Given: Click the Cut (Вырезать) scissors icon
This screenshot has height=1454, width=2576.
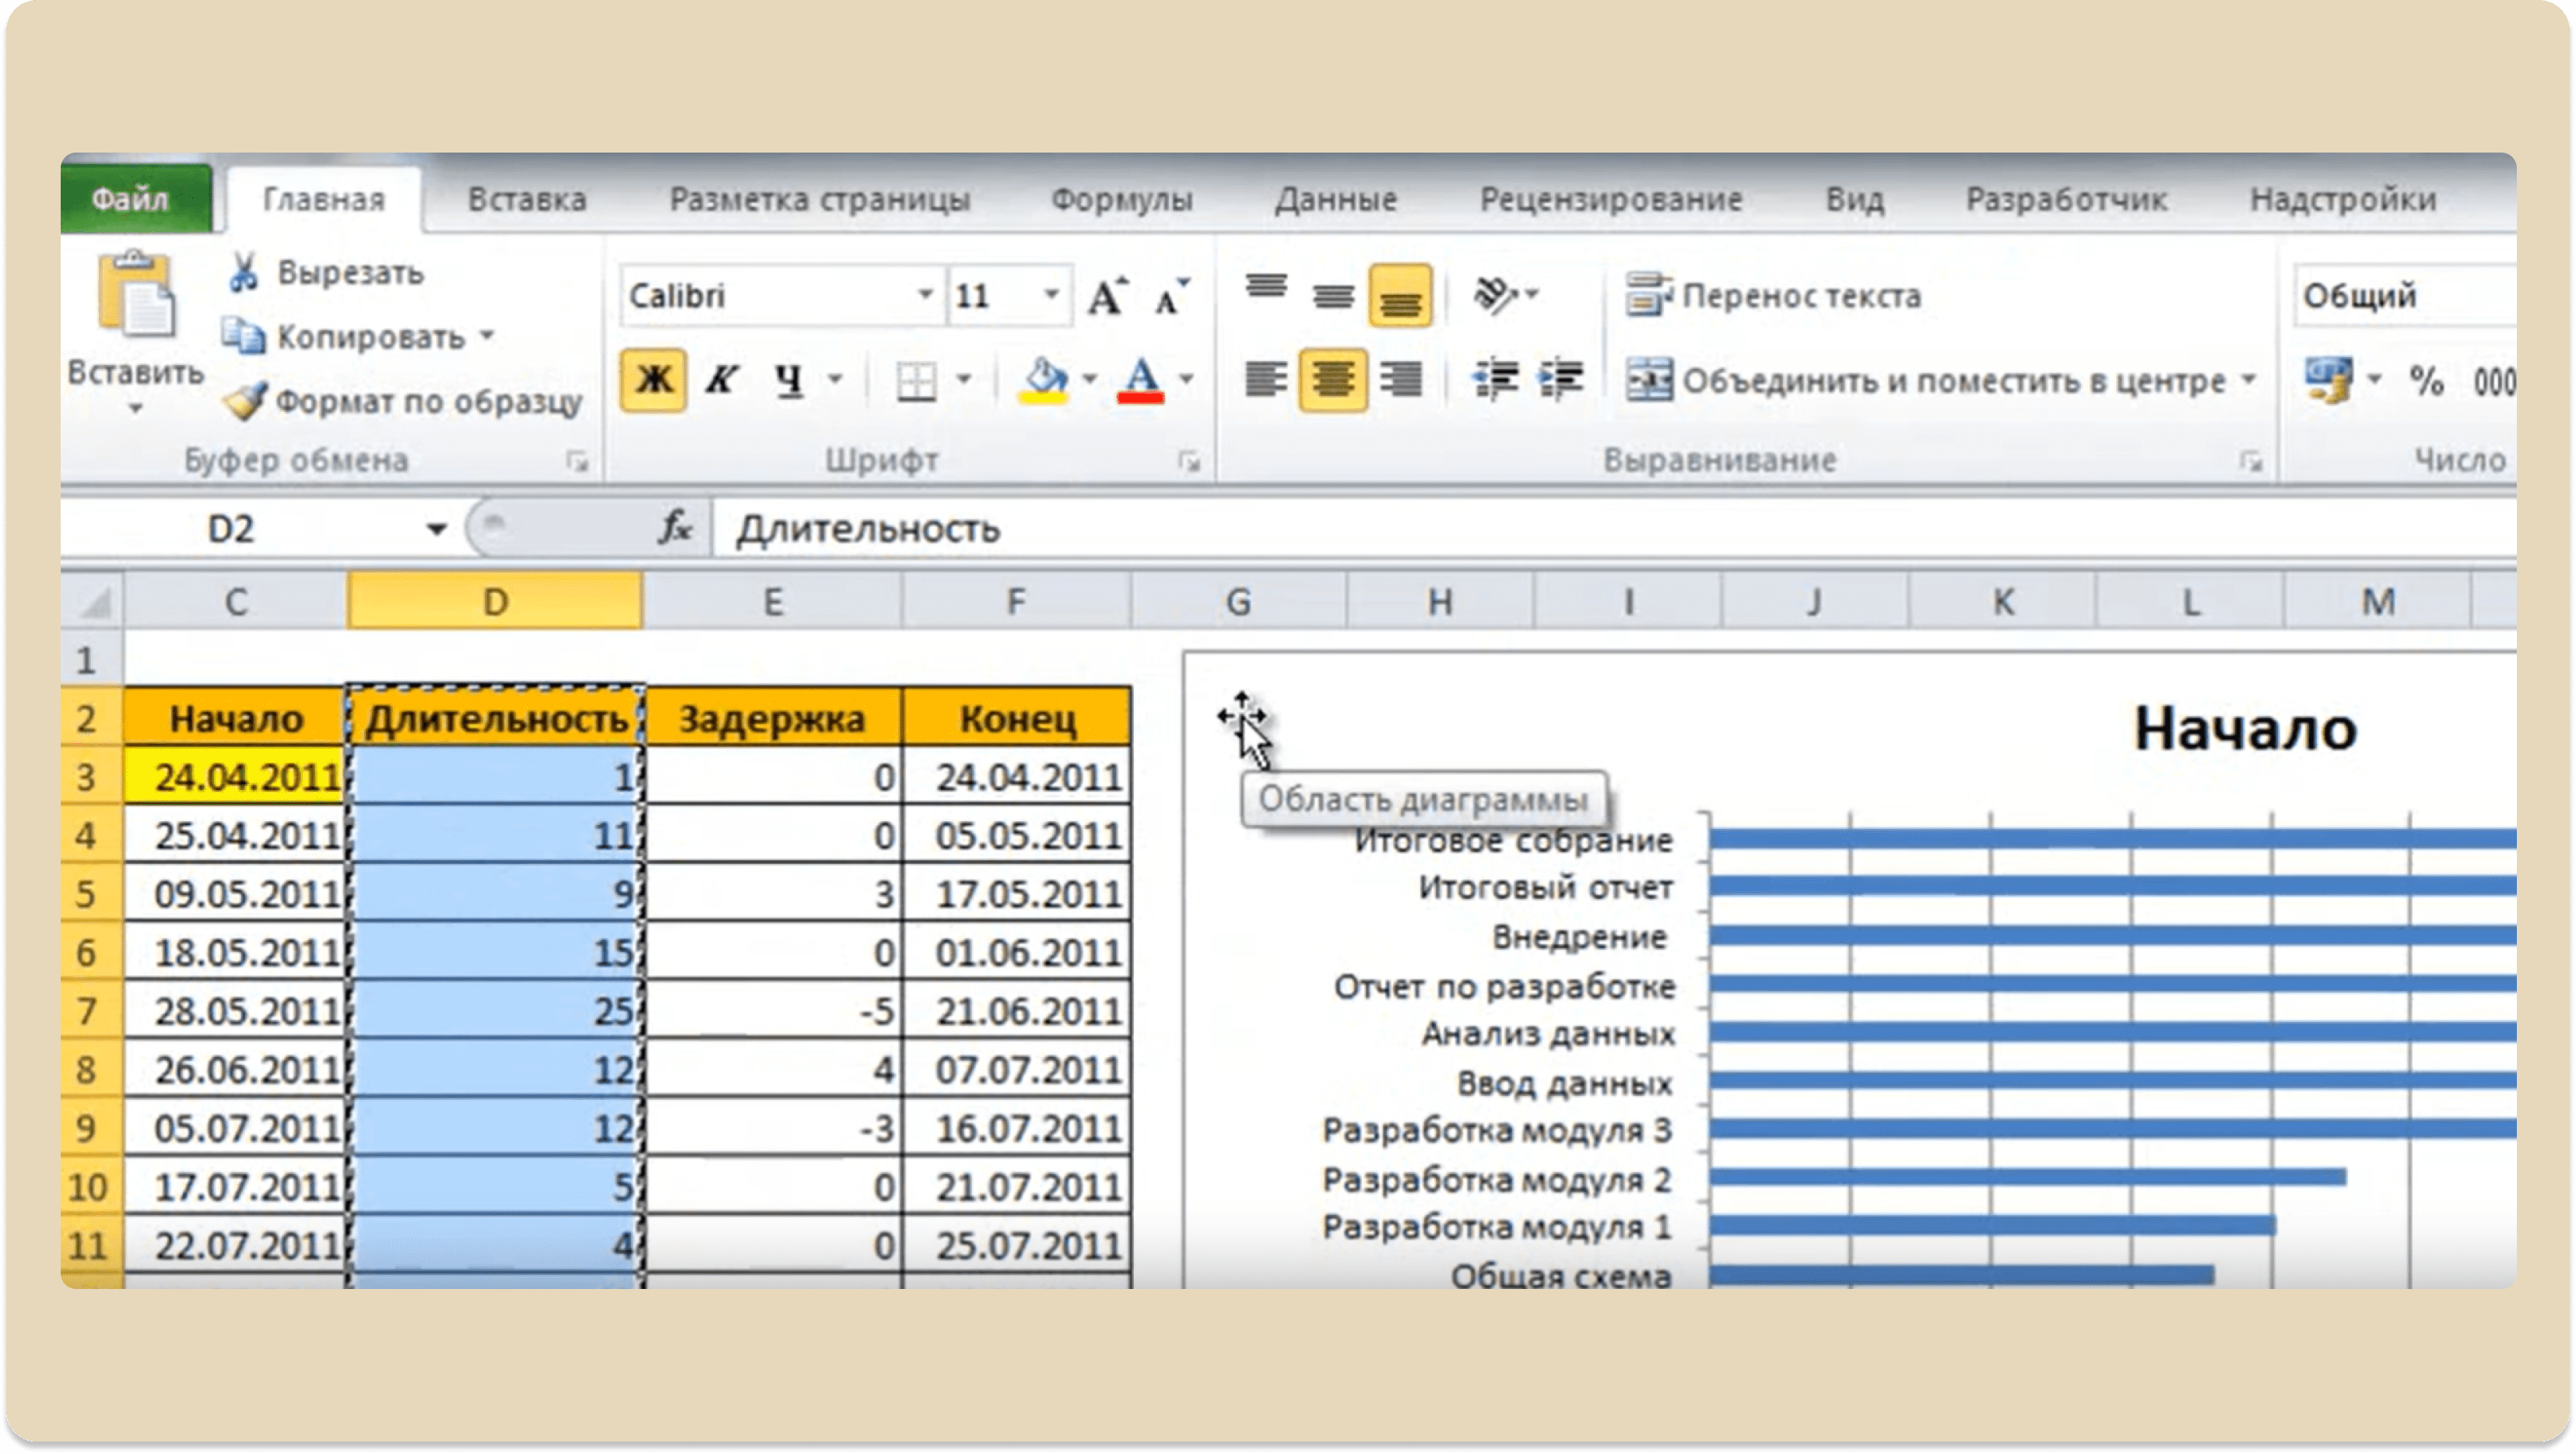Looking at the screenshot, I should tap(243, 272).
